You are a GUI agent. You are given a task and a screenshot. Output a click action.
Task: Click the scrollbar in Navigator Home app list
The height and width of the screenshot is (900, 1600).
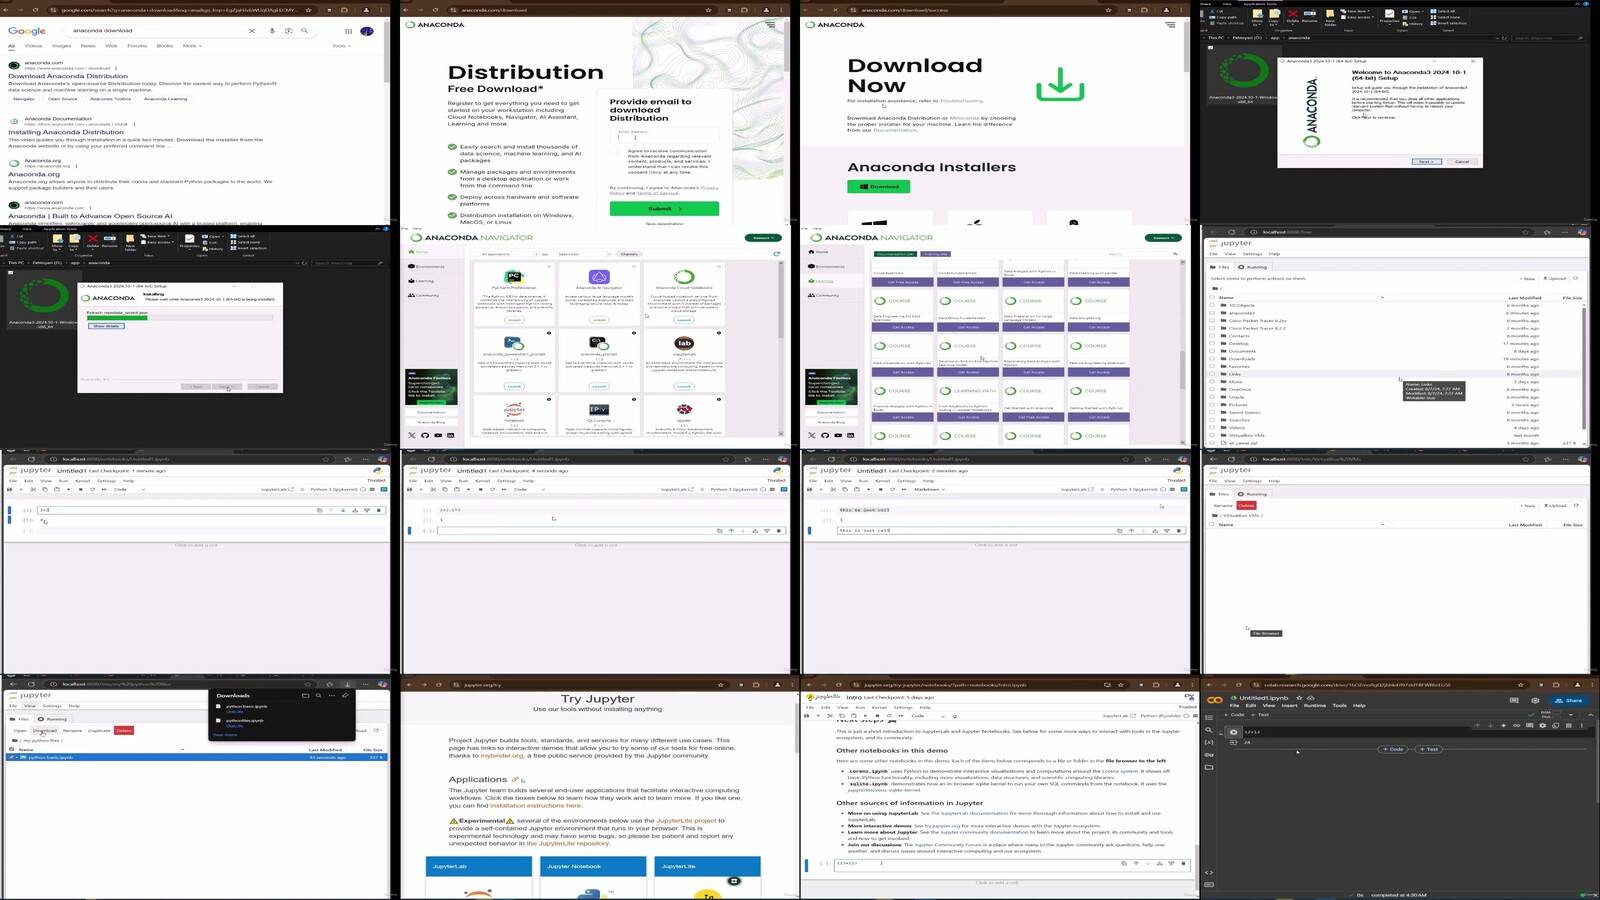(x=781, y=300)
